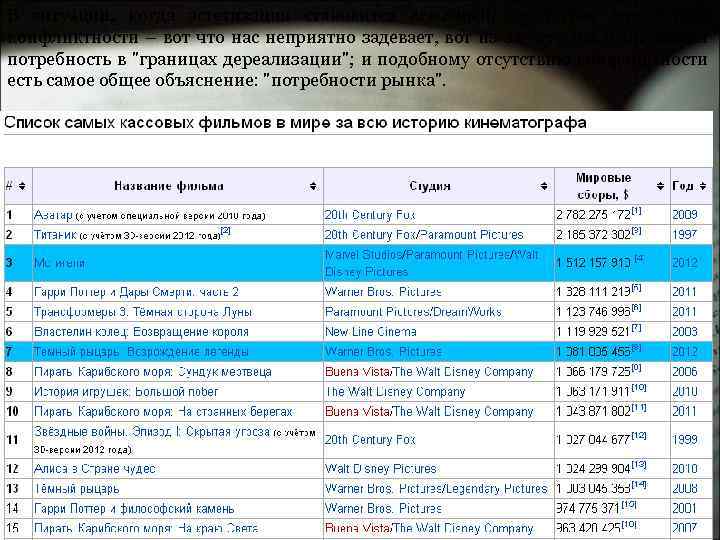Open The Walt Disney Company link row 9
Image resolution: width=720 pixels, height=540 pixels.
click(x=395, y=392)
